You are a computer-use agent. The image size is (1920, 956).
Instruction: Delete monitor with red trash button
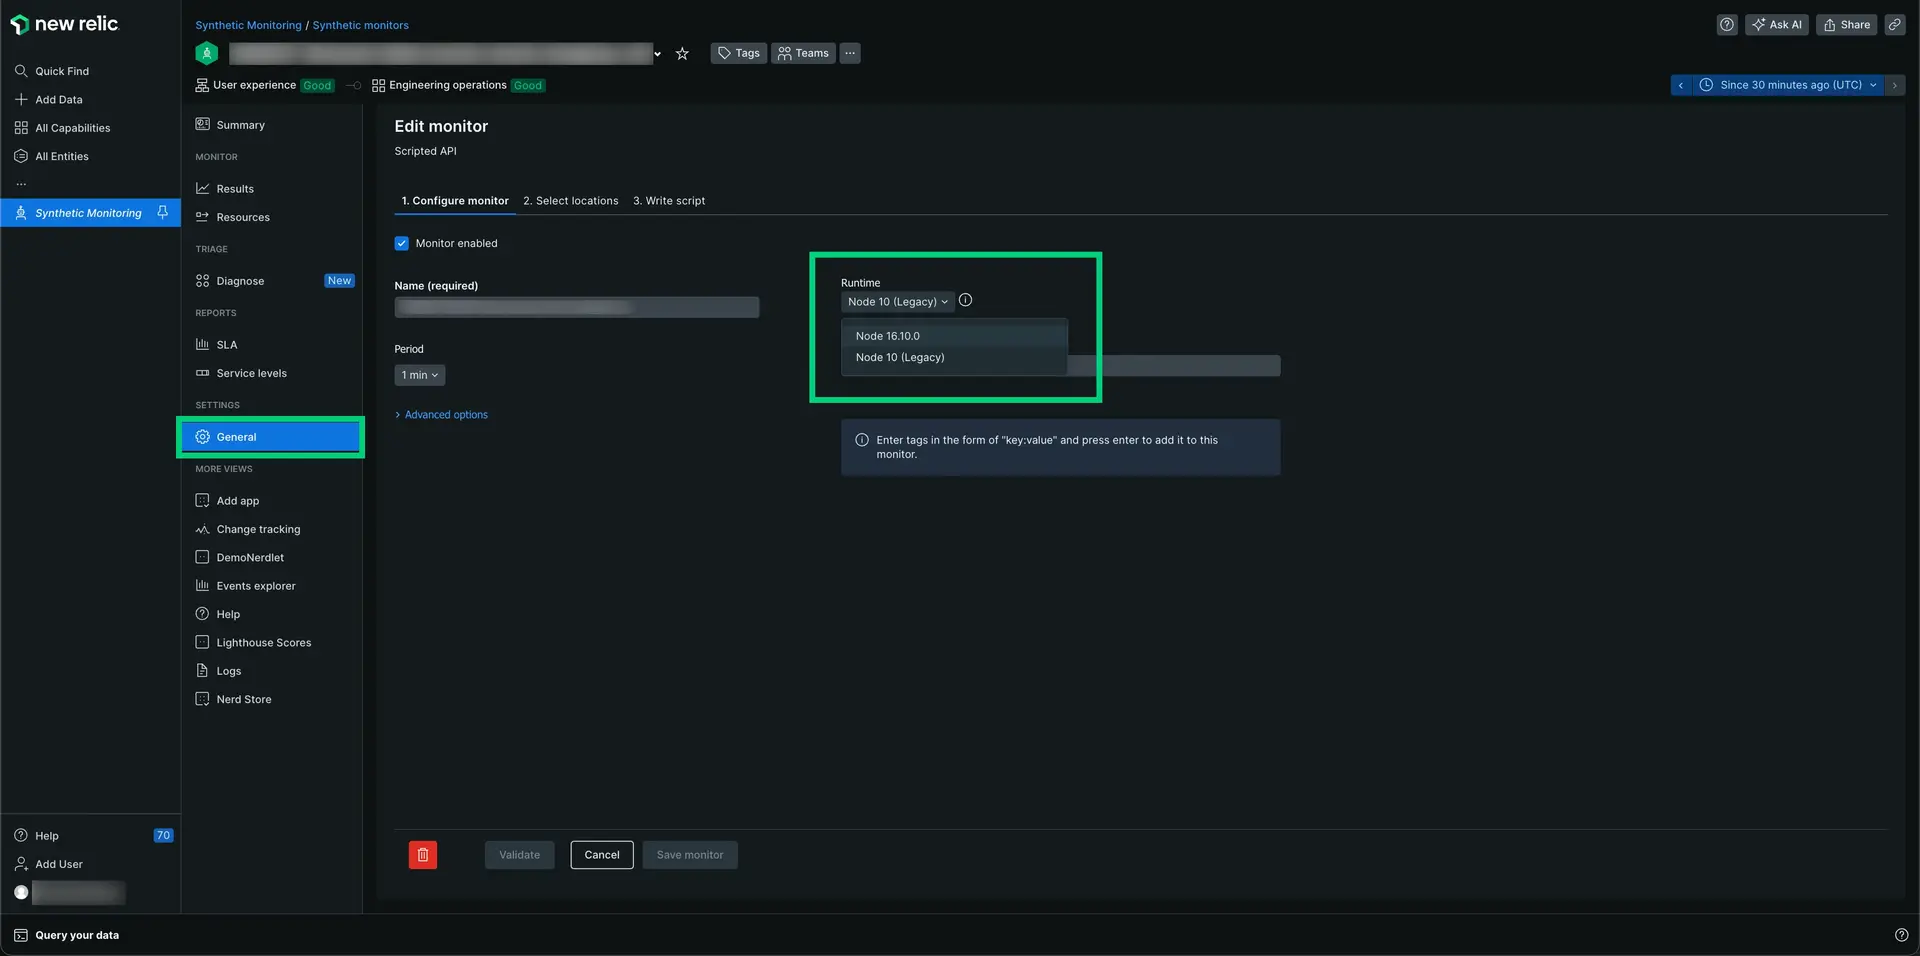pyautogui.click(x=423, y=855)
